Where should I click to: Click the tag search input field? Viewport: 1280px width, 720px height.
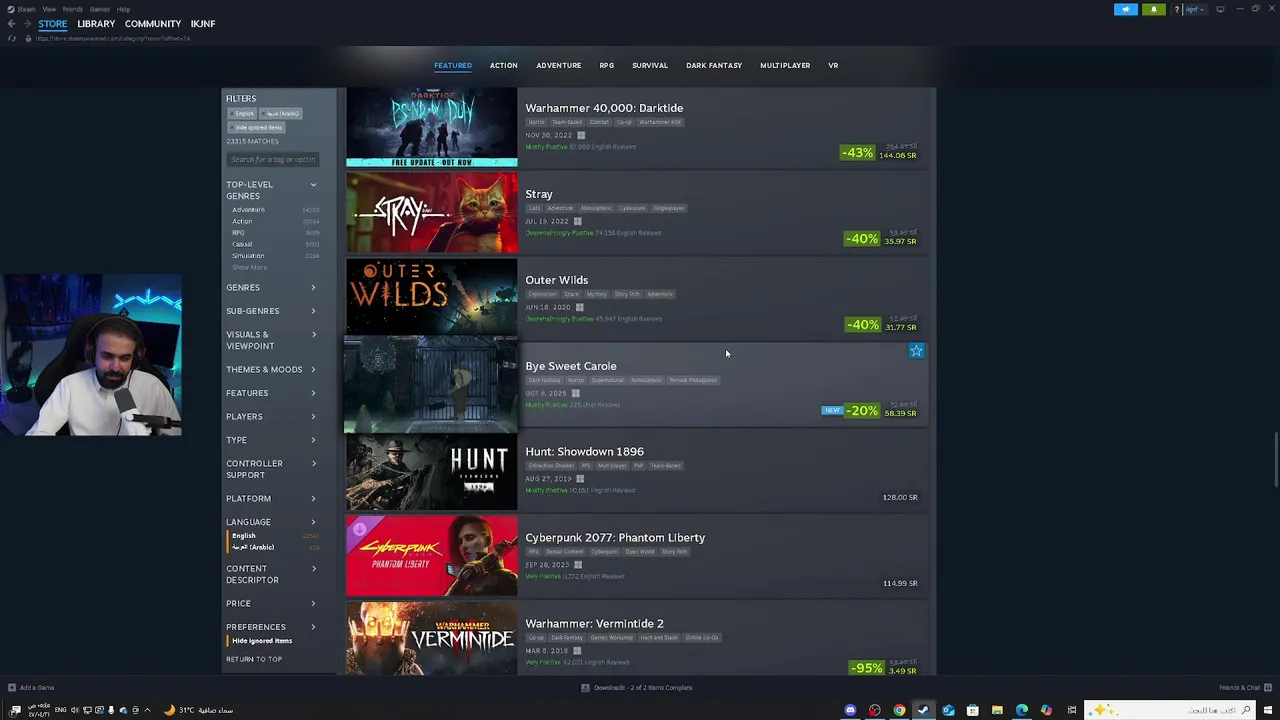[272, 159]
